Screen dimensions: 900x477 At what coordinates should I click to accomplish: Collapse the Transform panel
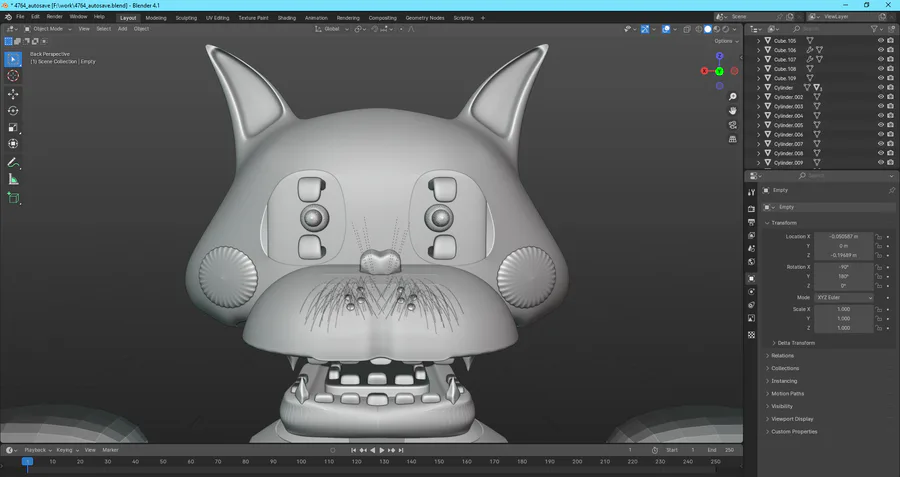781,223
